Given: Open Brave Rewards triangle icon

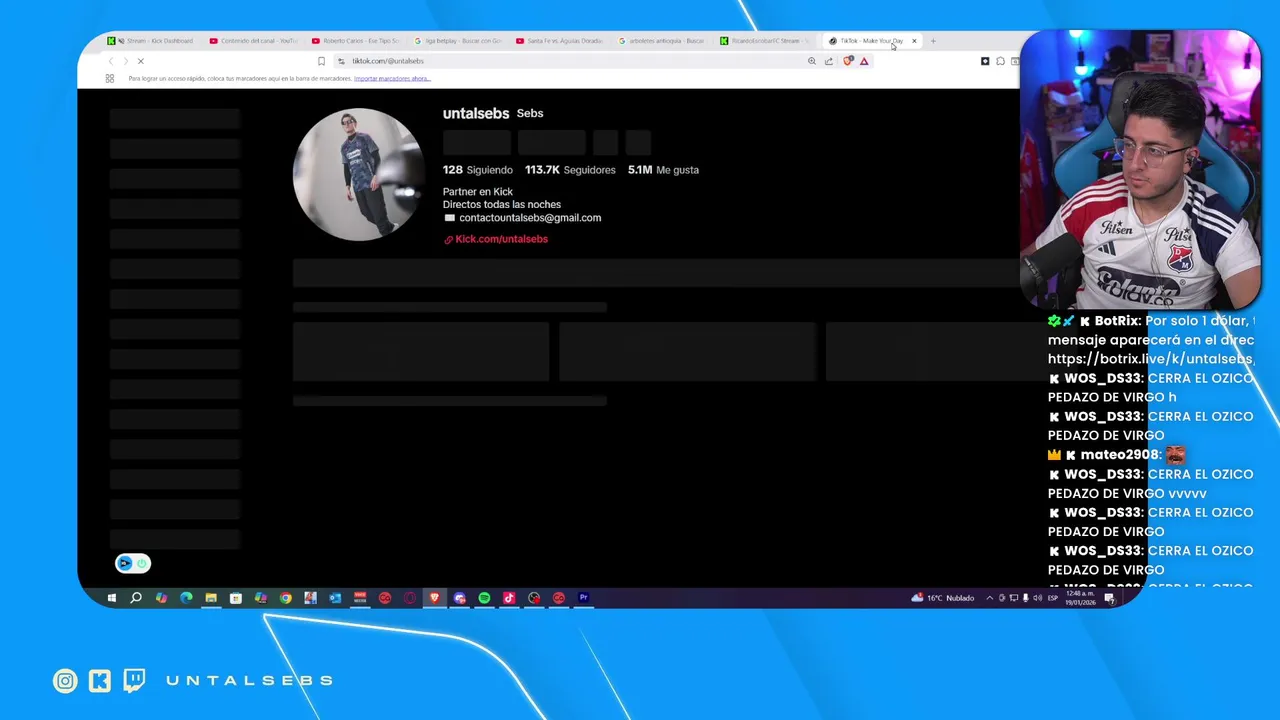Looking at the screenshot, I should pyautogui.click(x=864, y=61).
